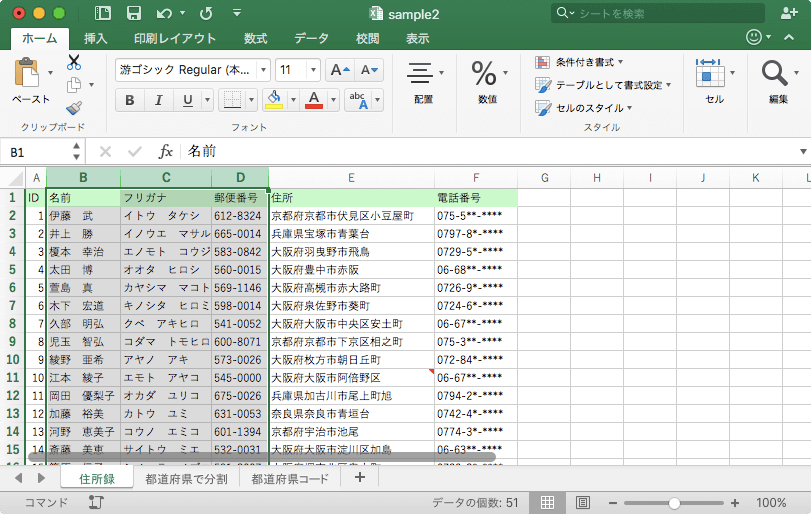
Task: Expand the font color dropdown arrow
Action: tap(333, 100)
